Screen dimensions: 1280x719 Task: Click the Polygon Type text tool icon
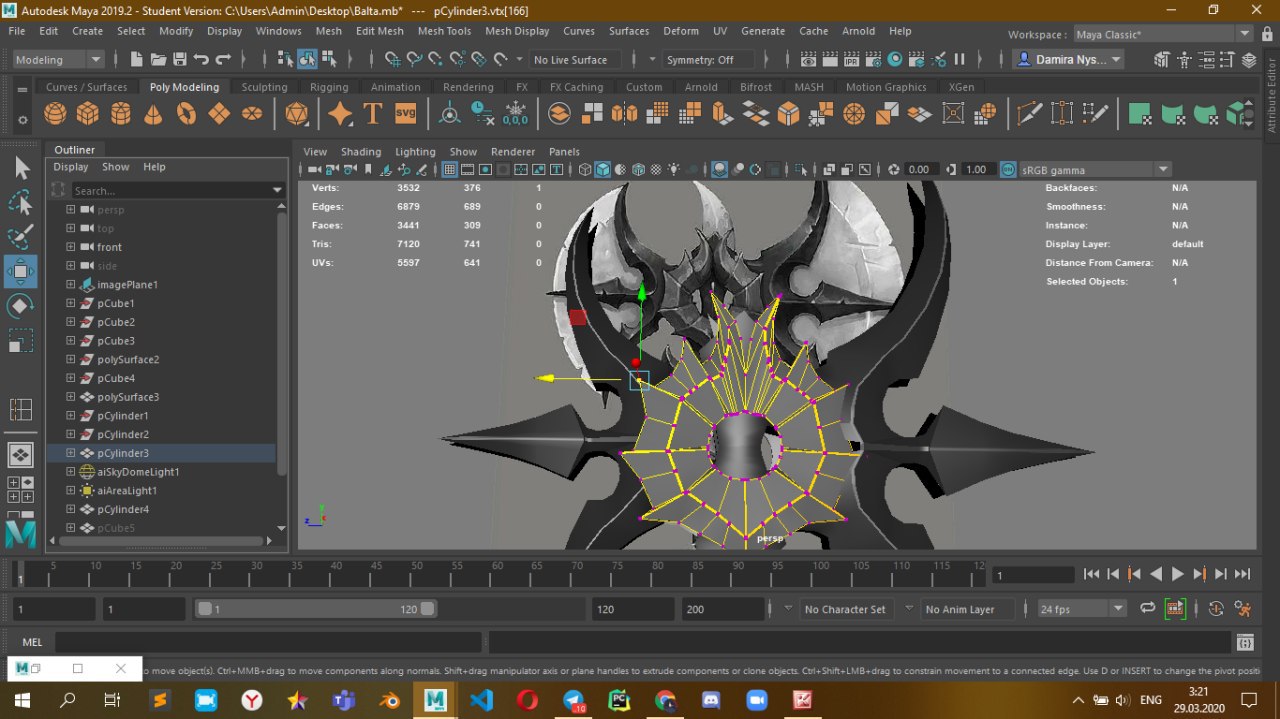pyautogui.click(x=373, y=114)
